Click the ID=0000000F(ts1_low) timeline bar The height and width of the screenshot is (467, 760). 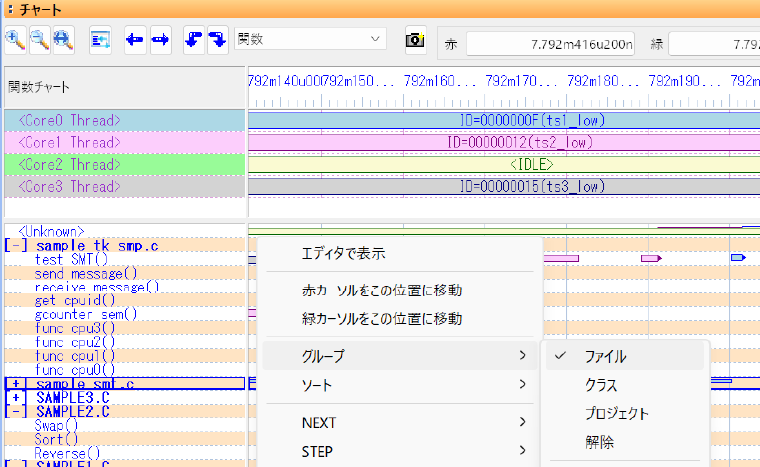[504, 120]
